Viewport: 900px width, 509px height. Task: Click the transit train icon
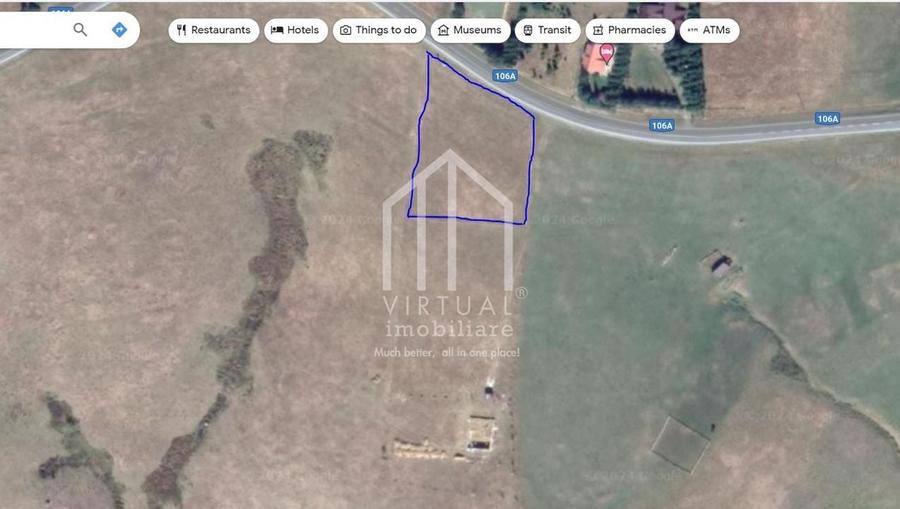(x=528, y=30)
